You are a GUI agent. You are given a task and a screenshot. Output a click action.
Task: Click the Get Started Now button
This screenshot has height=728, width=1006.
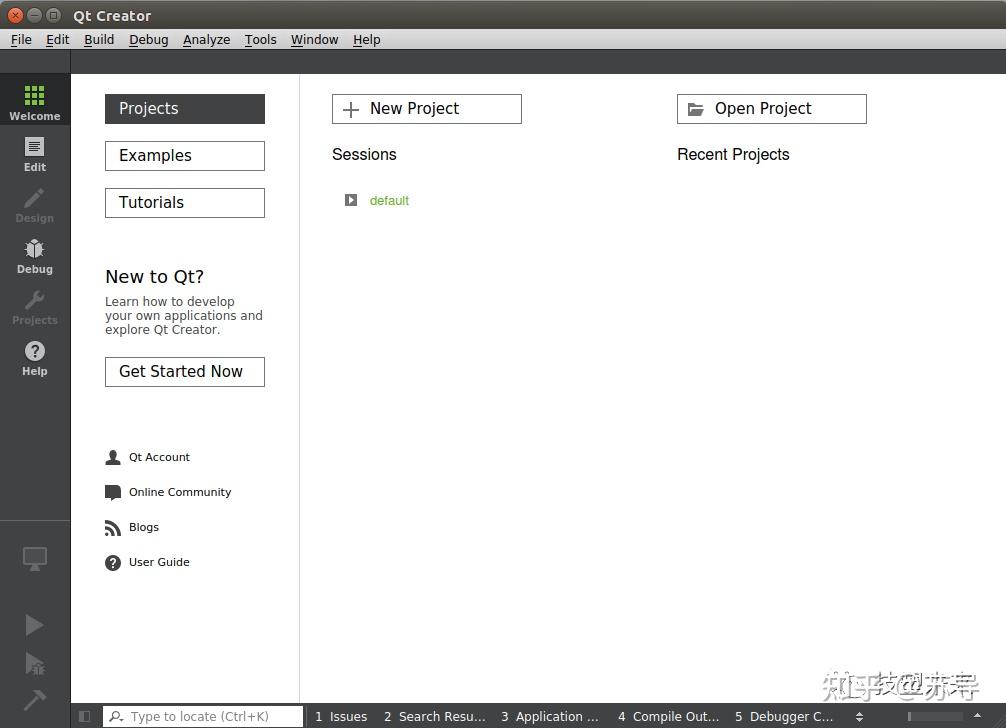click(x=185, y=372)
